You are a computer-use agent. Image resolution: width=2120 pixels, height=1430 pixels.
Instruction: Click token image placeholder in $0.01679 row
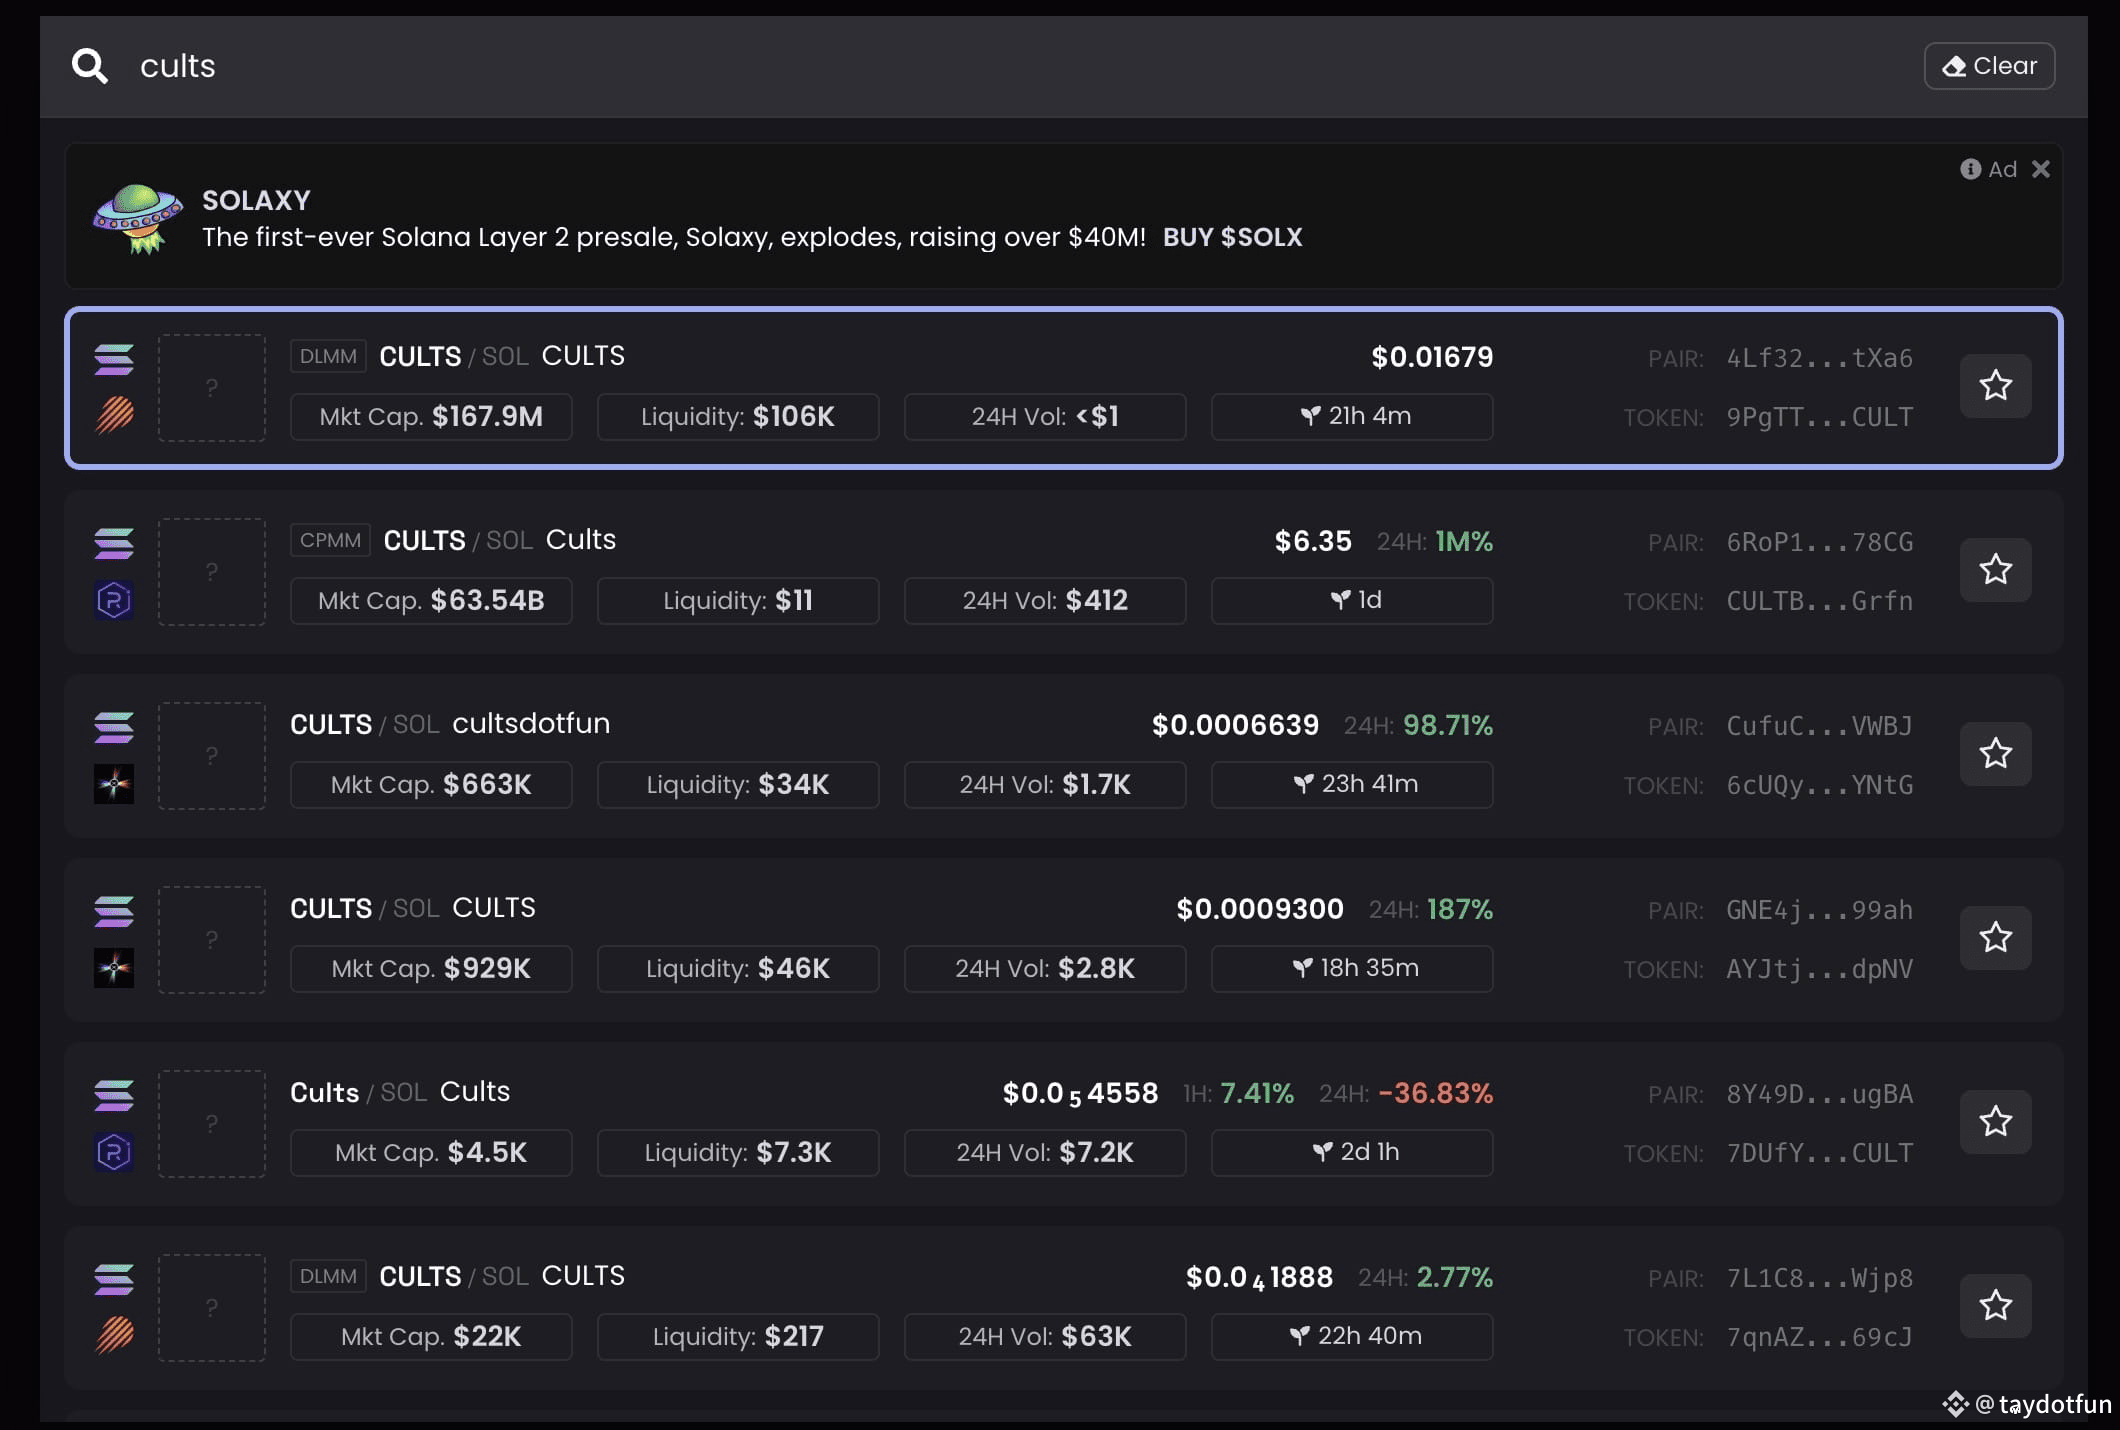[212, 388]
